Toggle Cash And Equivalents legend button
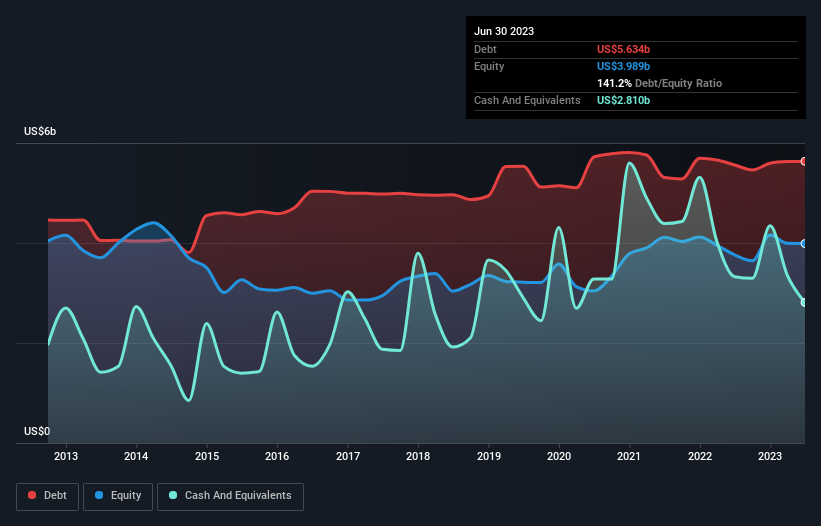Image resolution: width=821 pixels, height=526 pixels. coord(230,496)
